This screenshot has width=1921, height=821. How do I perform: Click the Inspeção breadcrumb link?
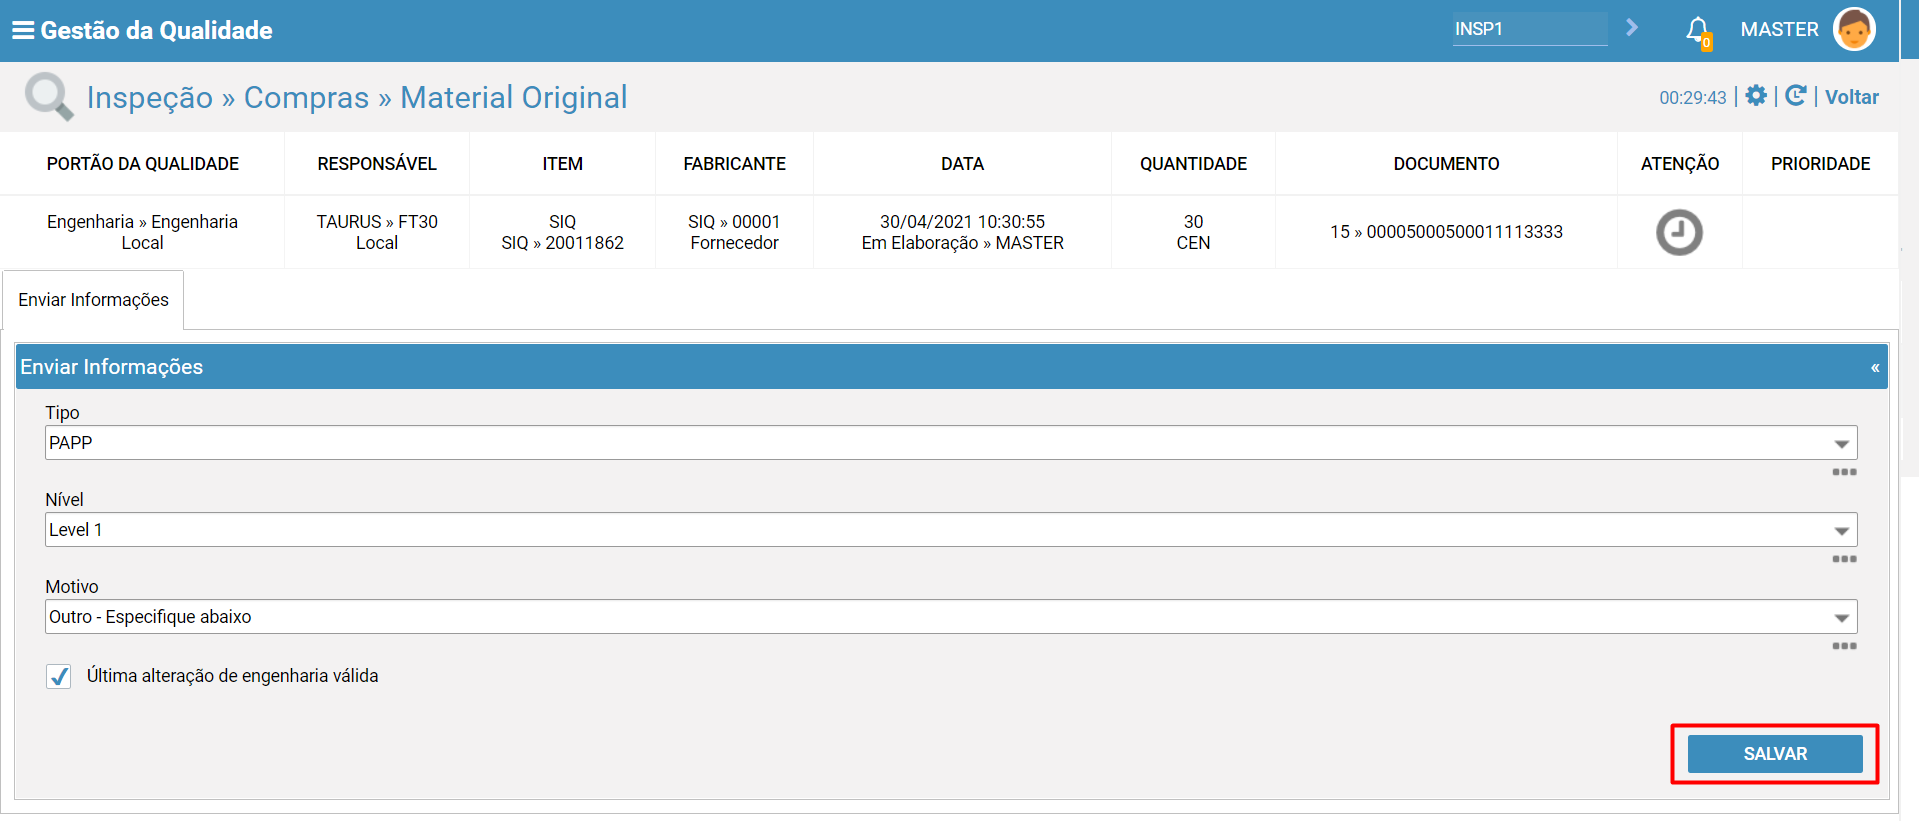[150, 97]
